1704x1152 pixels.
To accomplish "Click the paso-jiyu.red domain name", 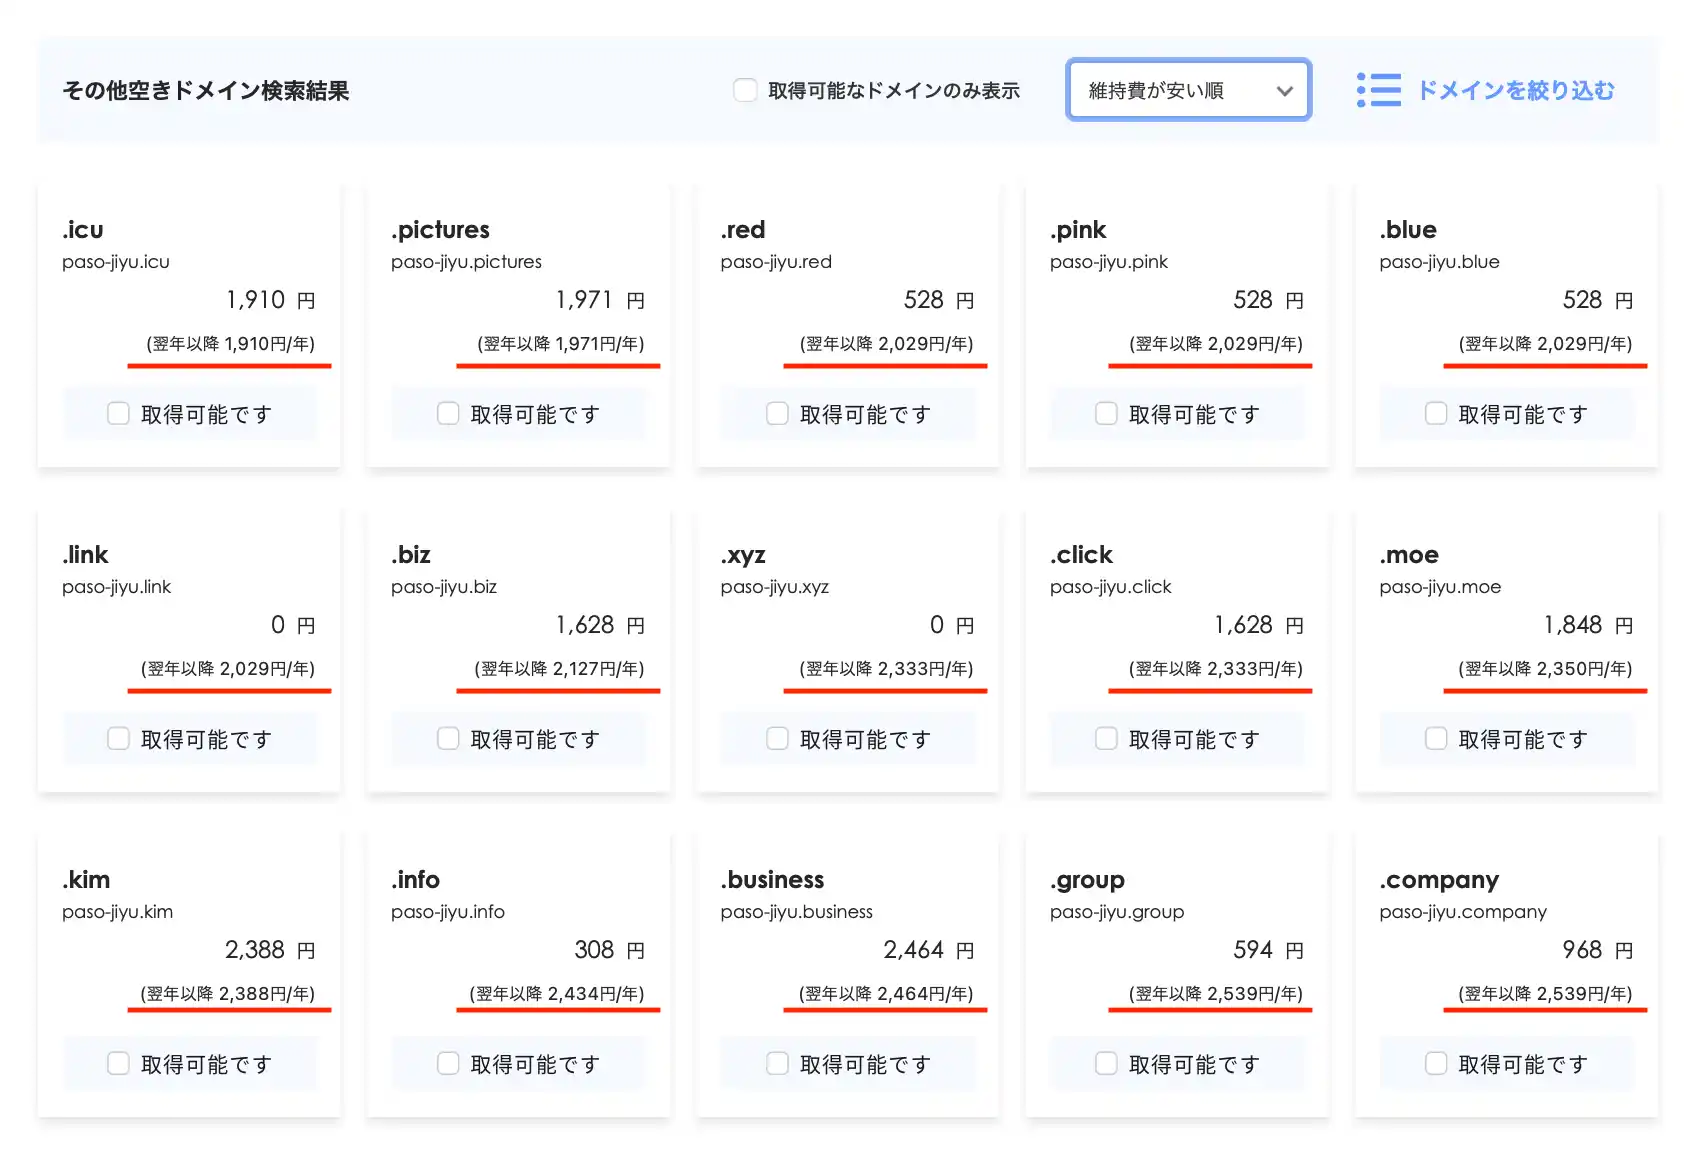I will click(776, 262).
